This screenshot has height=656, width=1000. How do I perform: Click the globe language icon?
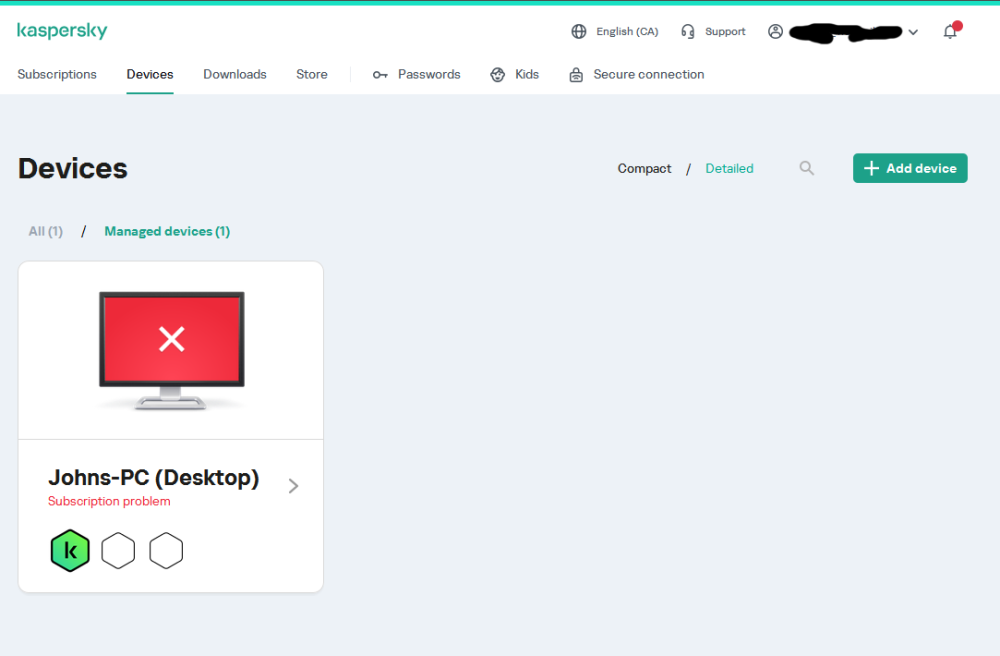578,31
